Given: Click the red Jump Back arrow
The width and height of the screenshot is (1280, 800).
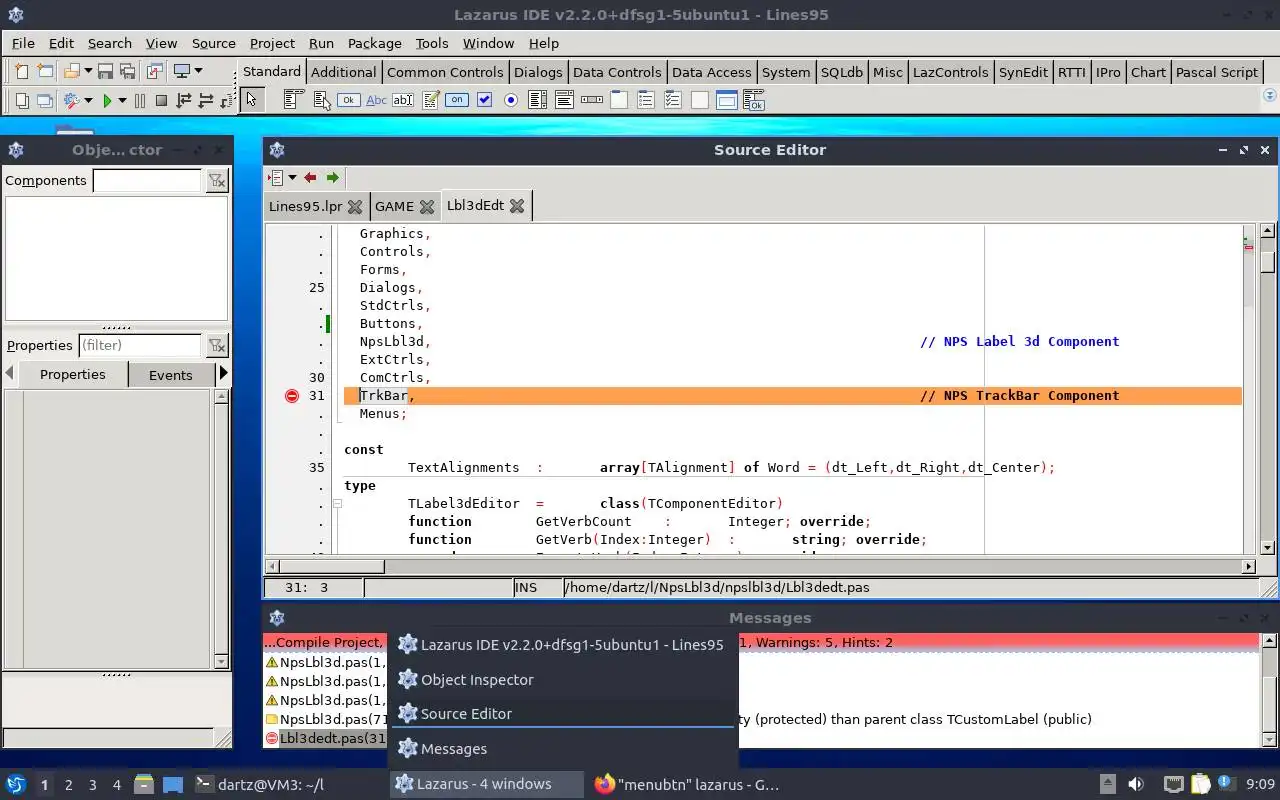Looking at the screenshot, I should point(310,178).
